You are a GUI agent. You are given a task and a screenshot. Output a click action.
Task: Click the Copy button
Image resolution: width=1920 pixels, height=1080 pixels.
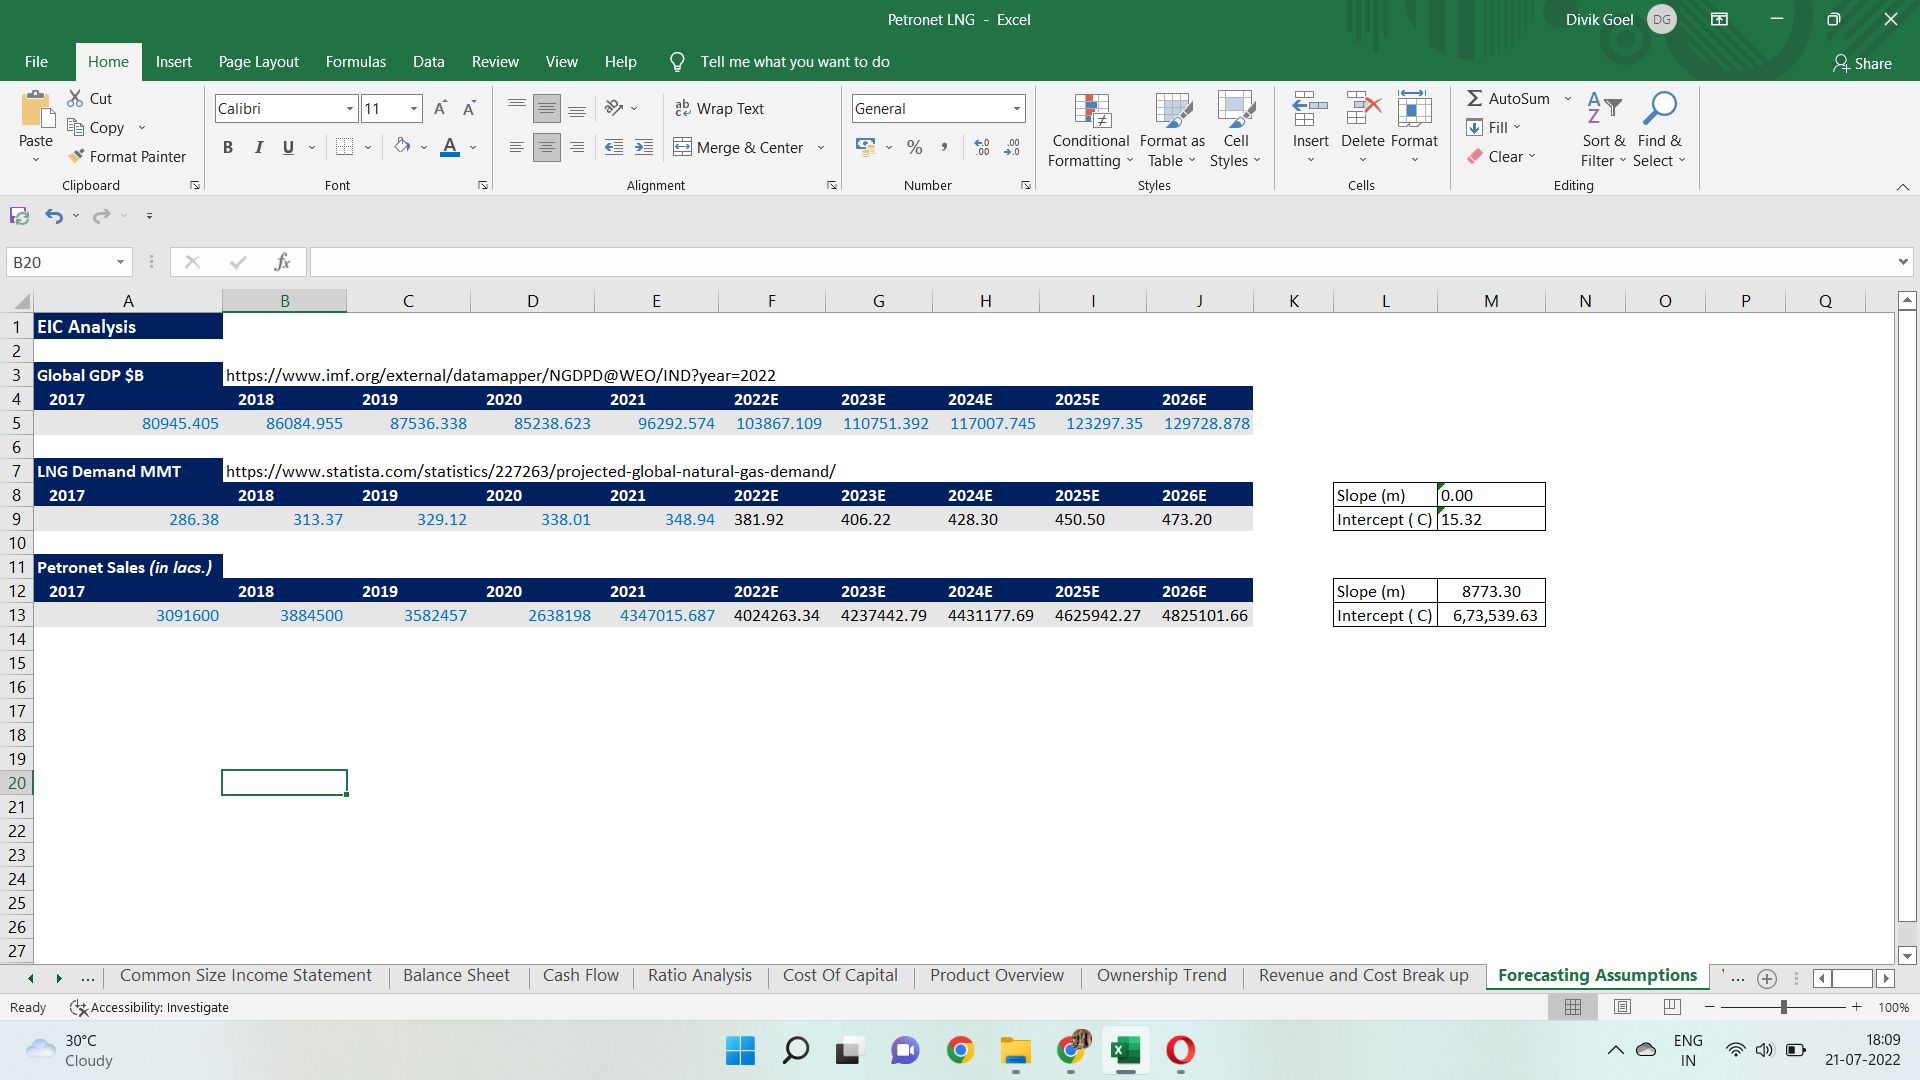(96, 127)
